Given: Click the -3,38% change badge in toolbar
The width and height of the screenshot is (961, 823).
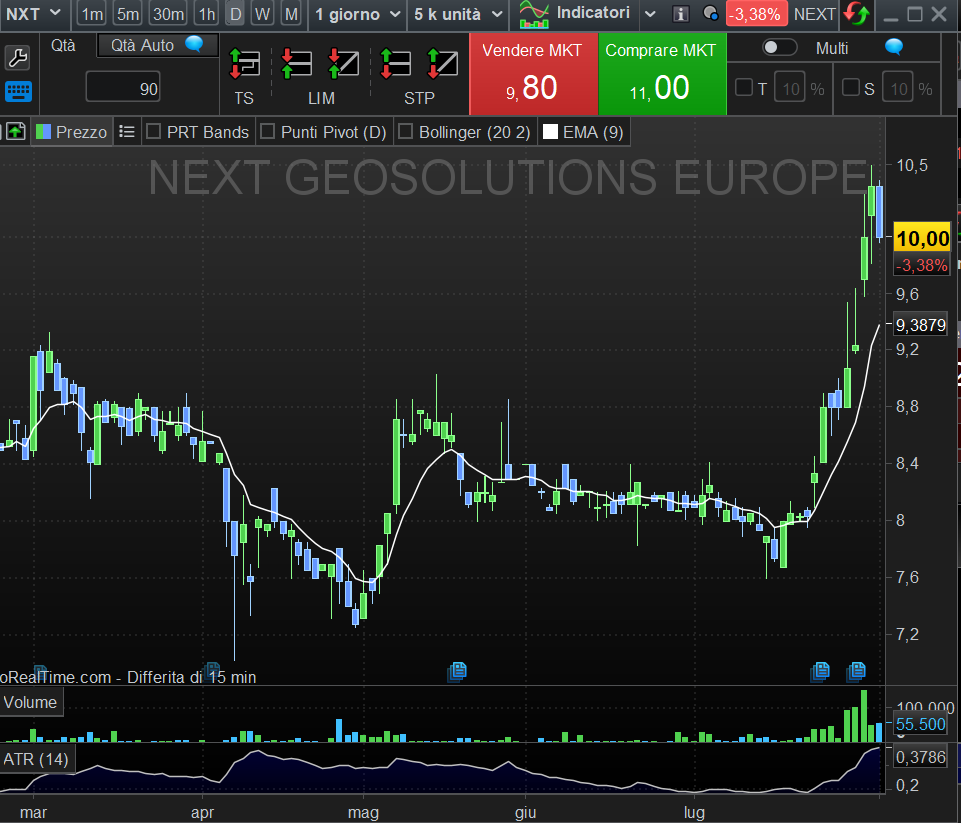Looking at the screenshot, I should [756, 14].
